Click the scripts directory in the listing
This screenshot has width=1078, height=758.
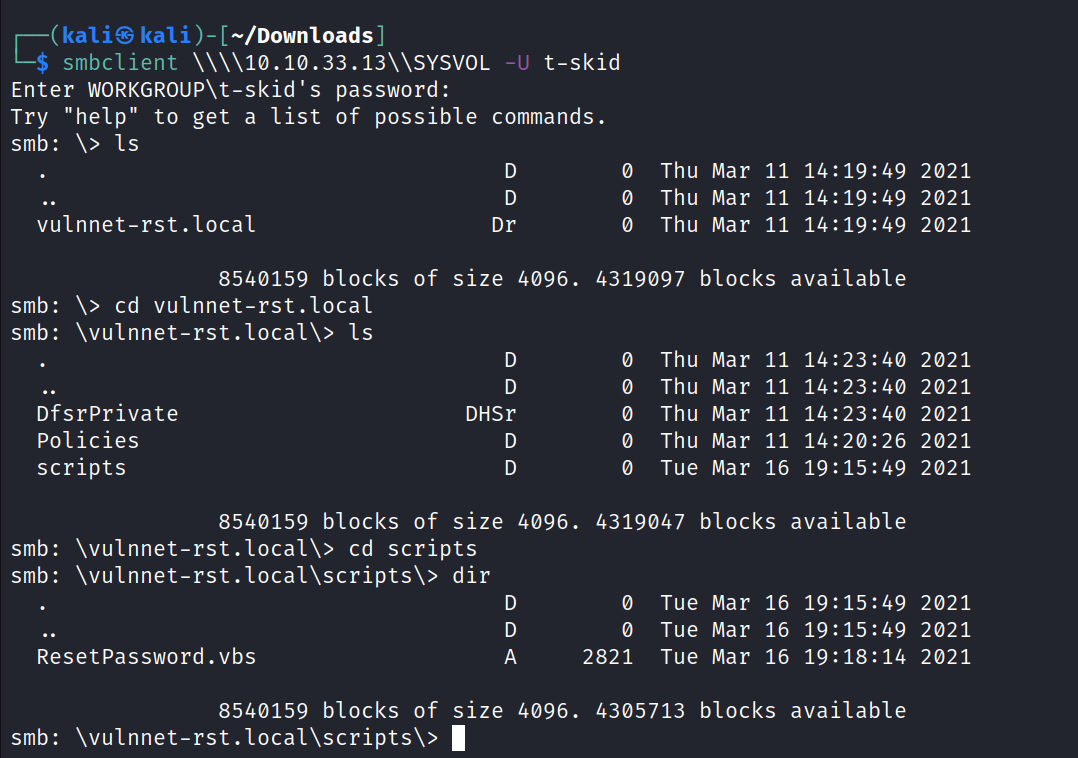tap(81, 468)
